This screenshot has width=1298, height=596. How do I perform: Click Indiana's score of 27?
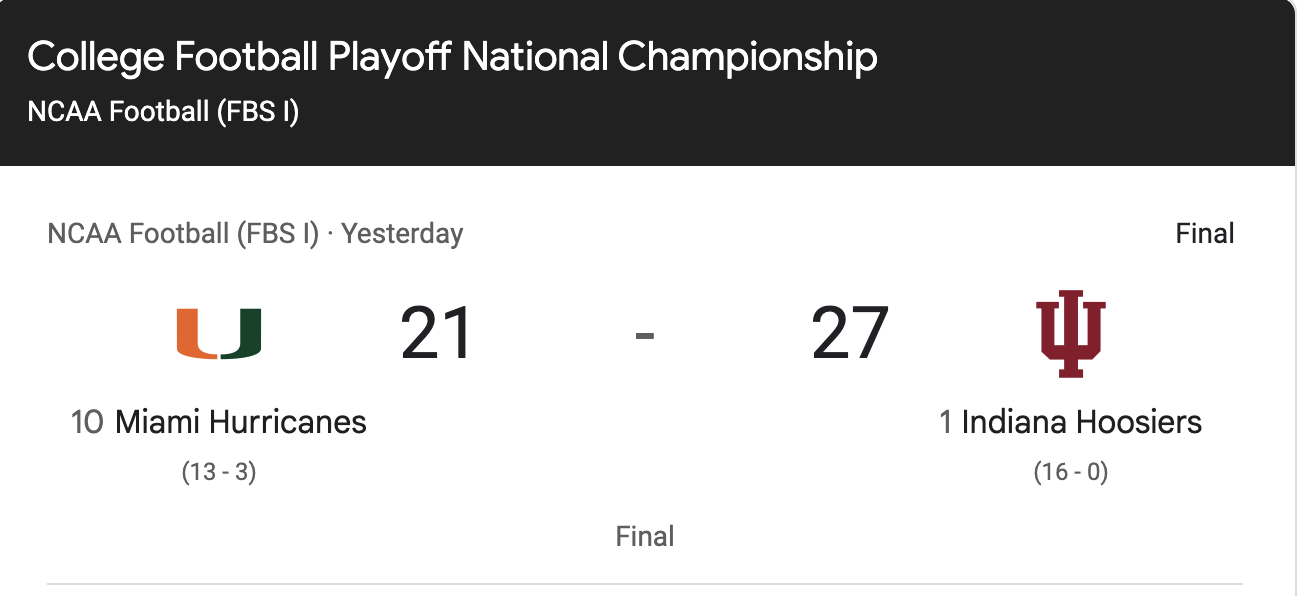coord(850,334)
